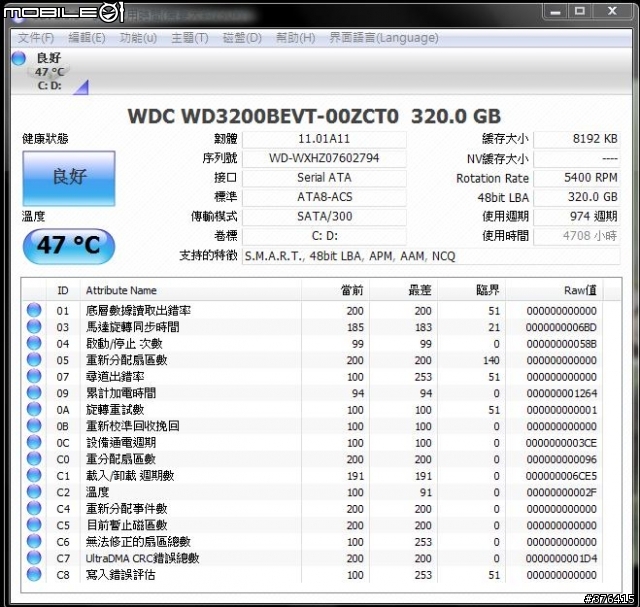Click the Attribute Name column header
The image size is (640, 607).
coord(191,291)
